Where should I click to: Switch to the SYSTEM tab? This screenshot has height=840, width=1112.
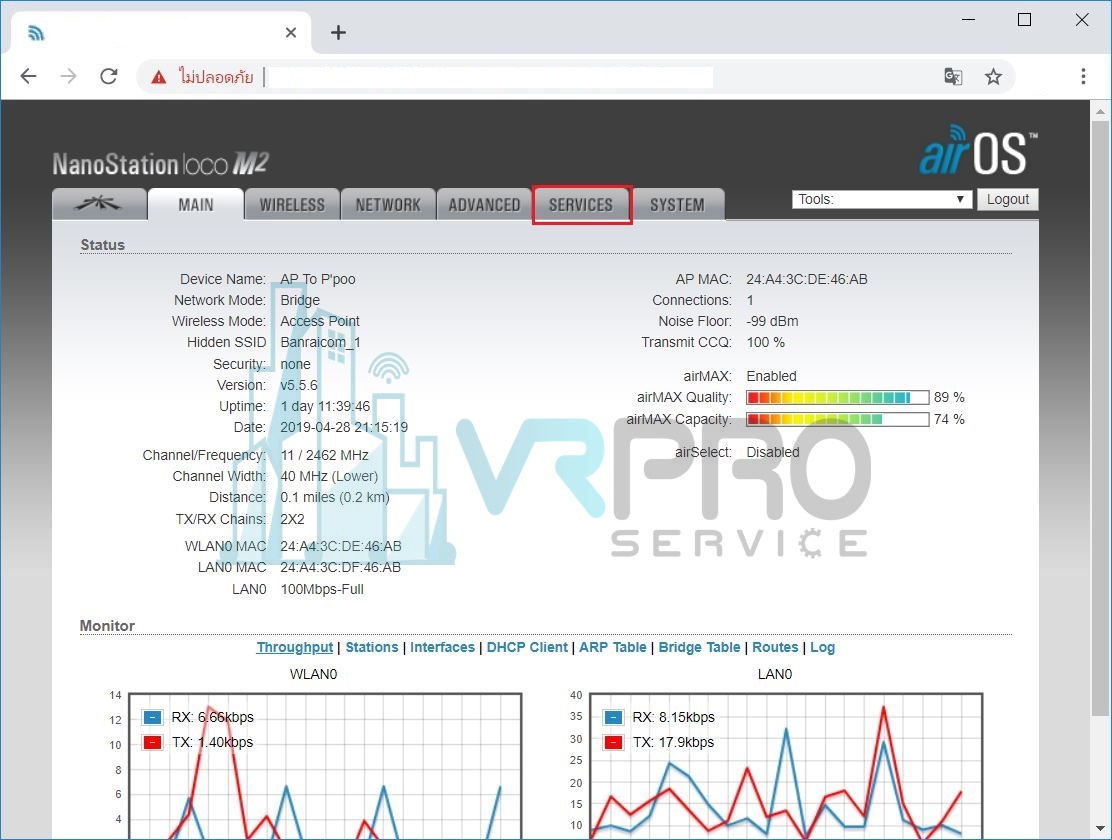[x=677, y=204]
